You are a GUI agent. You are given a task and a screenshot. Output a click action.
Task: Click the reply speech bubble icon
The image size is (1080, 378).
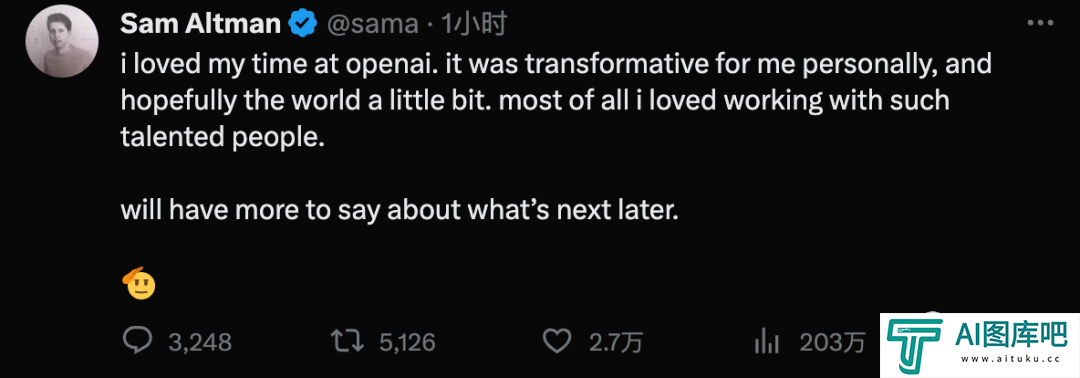pyautogui.click(x=136, y=341)
